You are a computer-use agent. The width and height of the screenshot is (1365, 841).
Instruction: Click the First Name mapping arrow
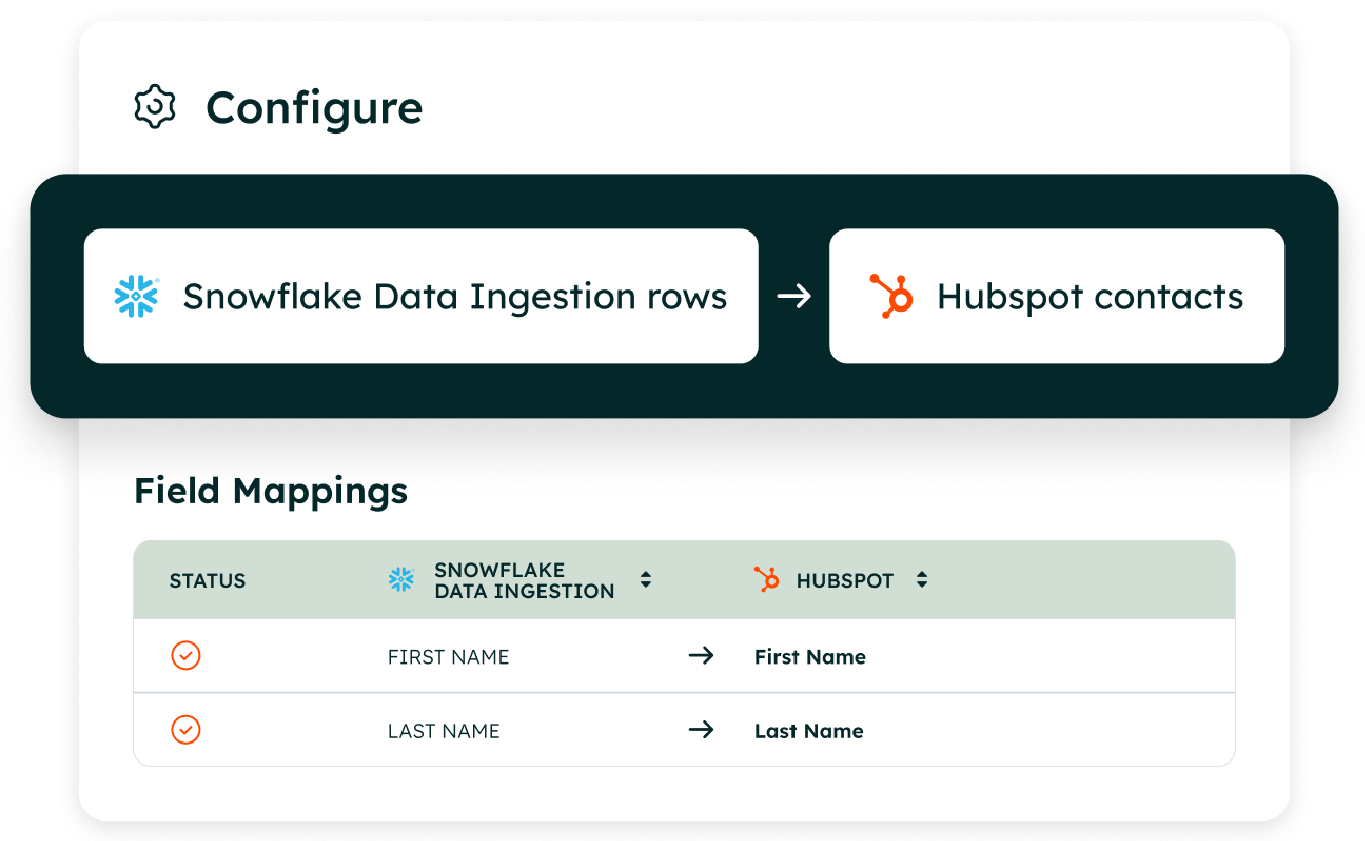click(x=701, y=656)
